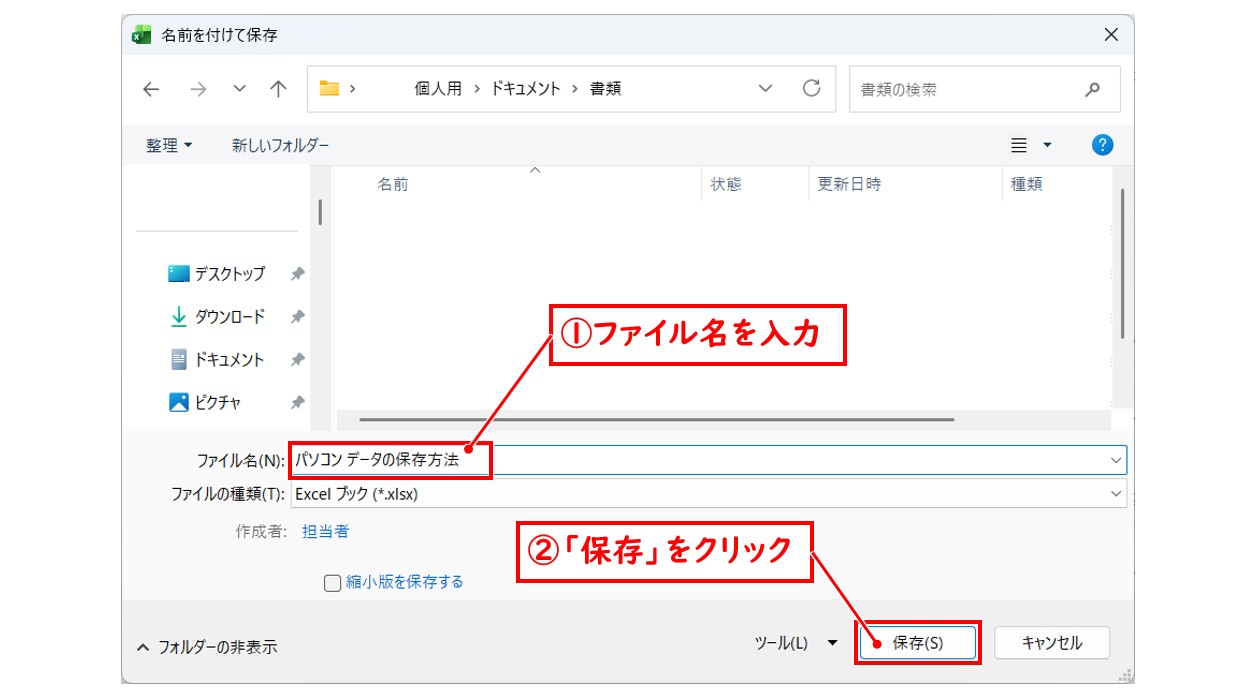This screenshot has width=1256, height=698.
Task: Expand the ファイル名 history dropdown
Action: pos(1117,460)
